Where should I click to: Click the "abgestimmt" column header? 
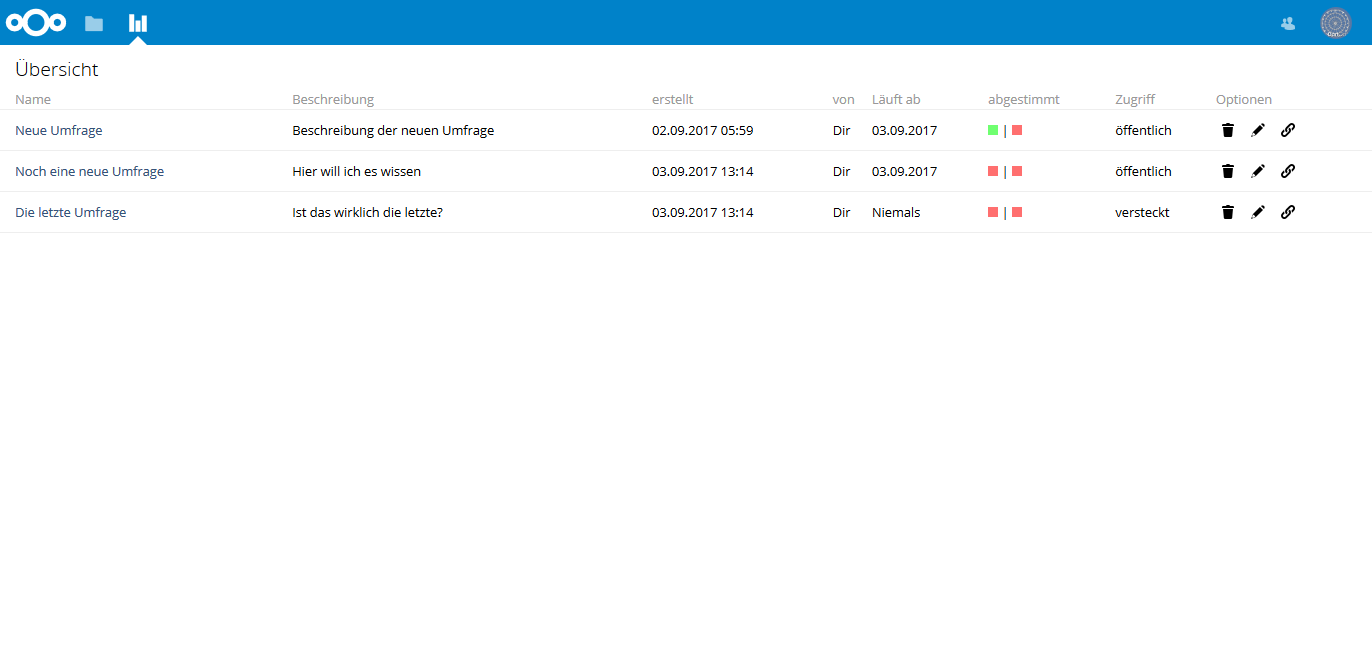[1024, 99]
